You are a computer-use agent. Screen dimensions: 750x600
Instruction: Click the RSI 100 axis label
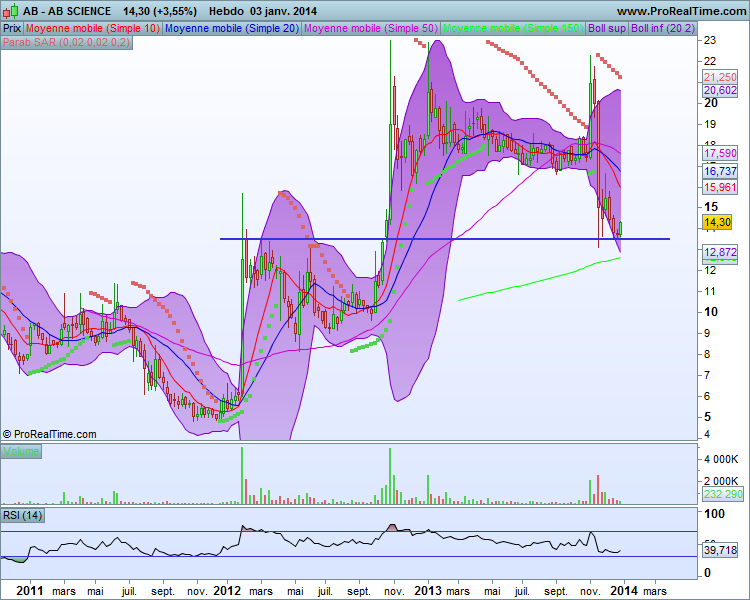tap(715, 514)
